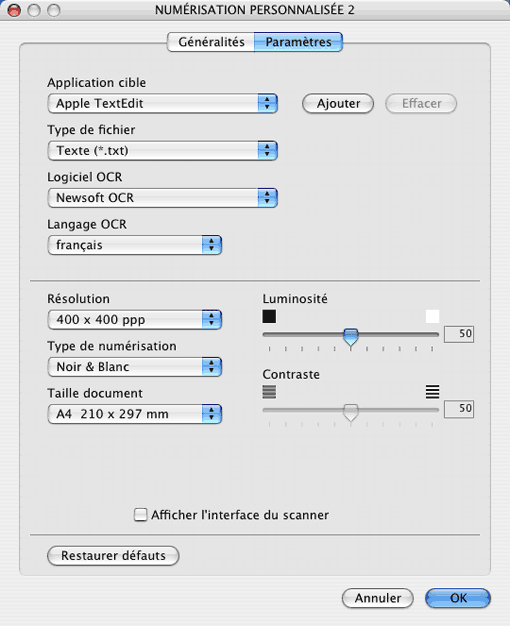The width and height of the screenshot is (510, 626).
Task: Enable Afficher l'interface du scanner checkbox
Action: [140, 515]
